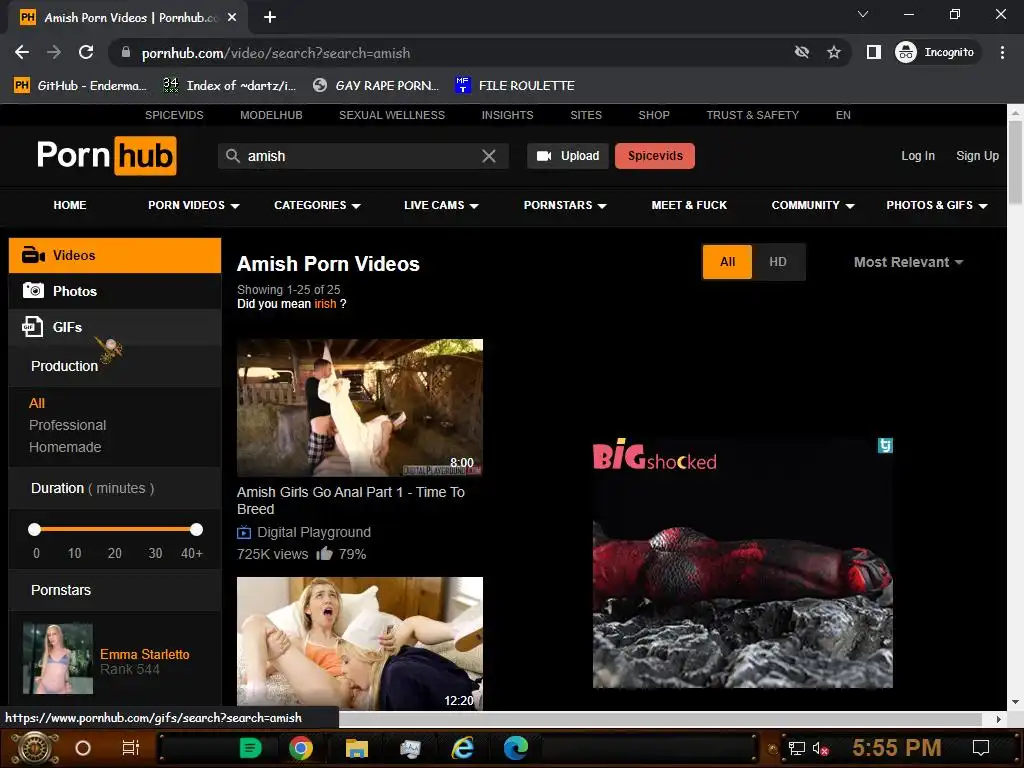Click the Duration slider maximum handle
This screenshot has width=1024, height=768.
click(196, 529)
